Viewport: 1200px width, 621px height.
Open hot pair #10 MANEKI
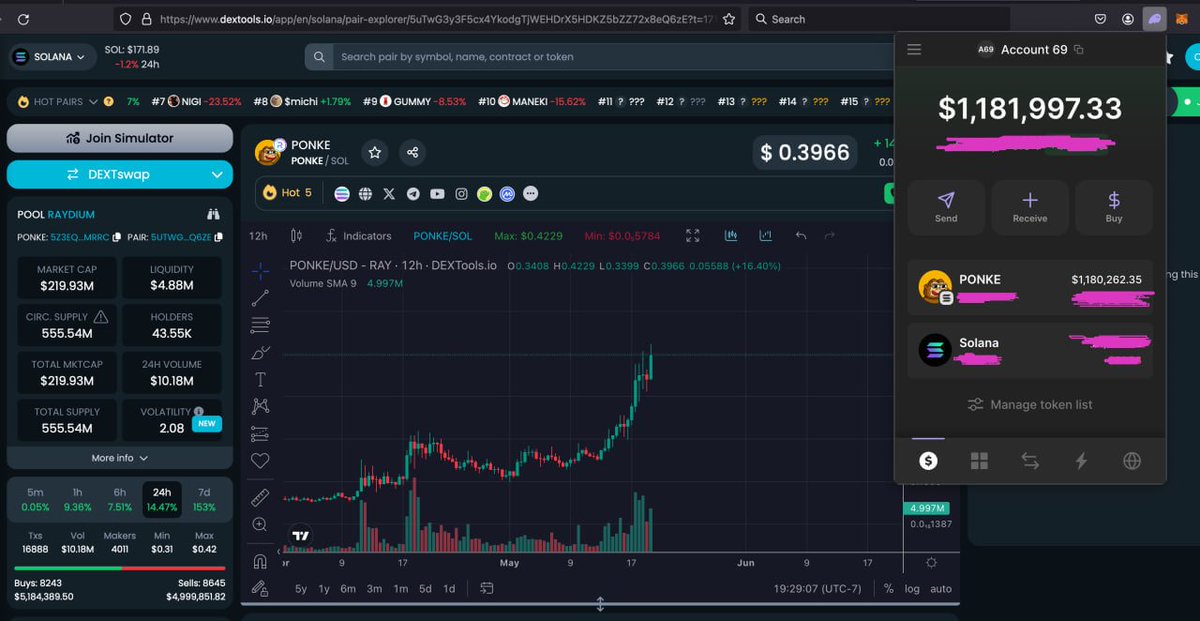click(x=531, y=102)
